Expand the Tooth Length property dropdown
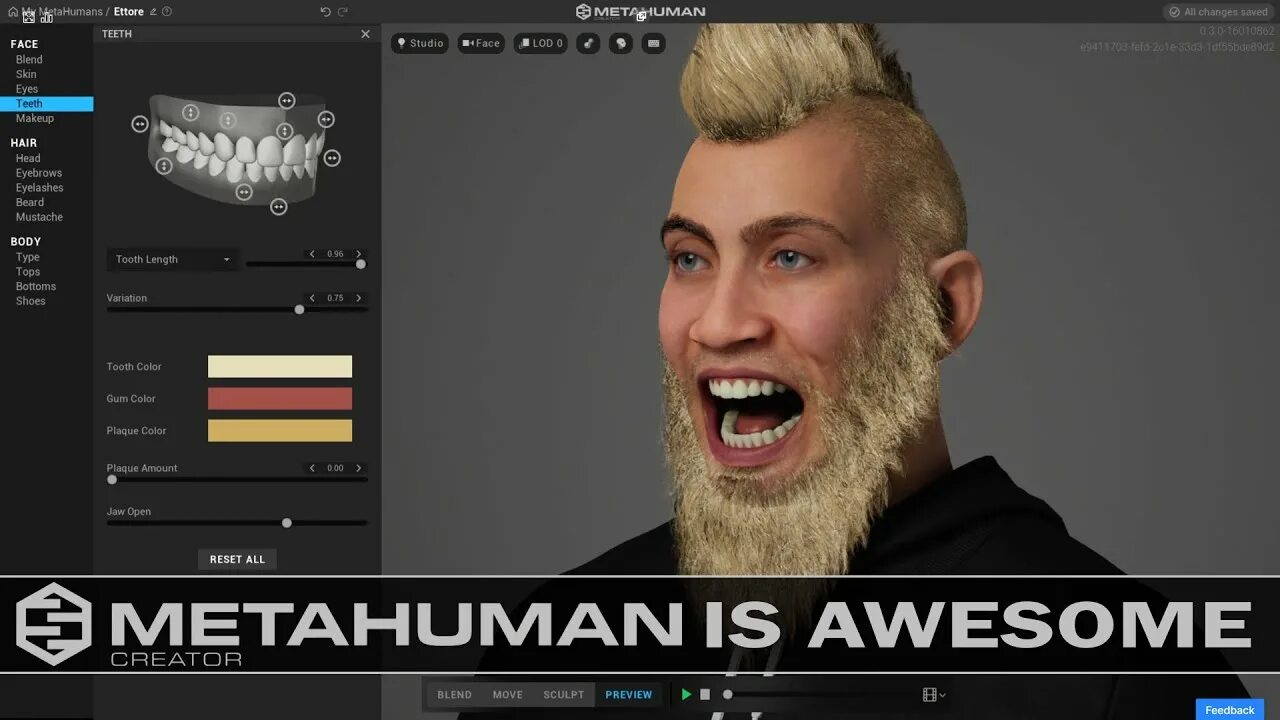The width and height of the screenshot is (1280, 720). (x=173, y=259)
